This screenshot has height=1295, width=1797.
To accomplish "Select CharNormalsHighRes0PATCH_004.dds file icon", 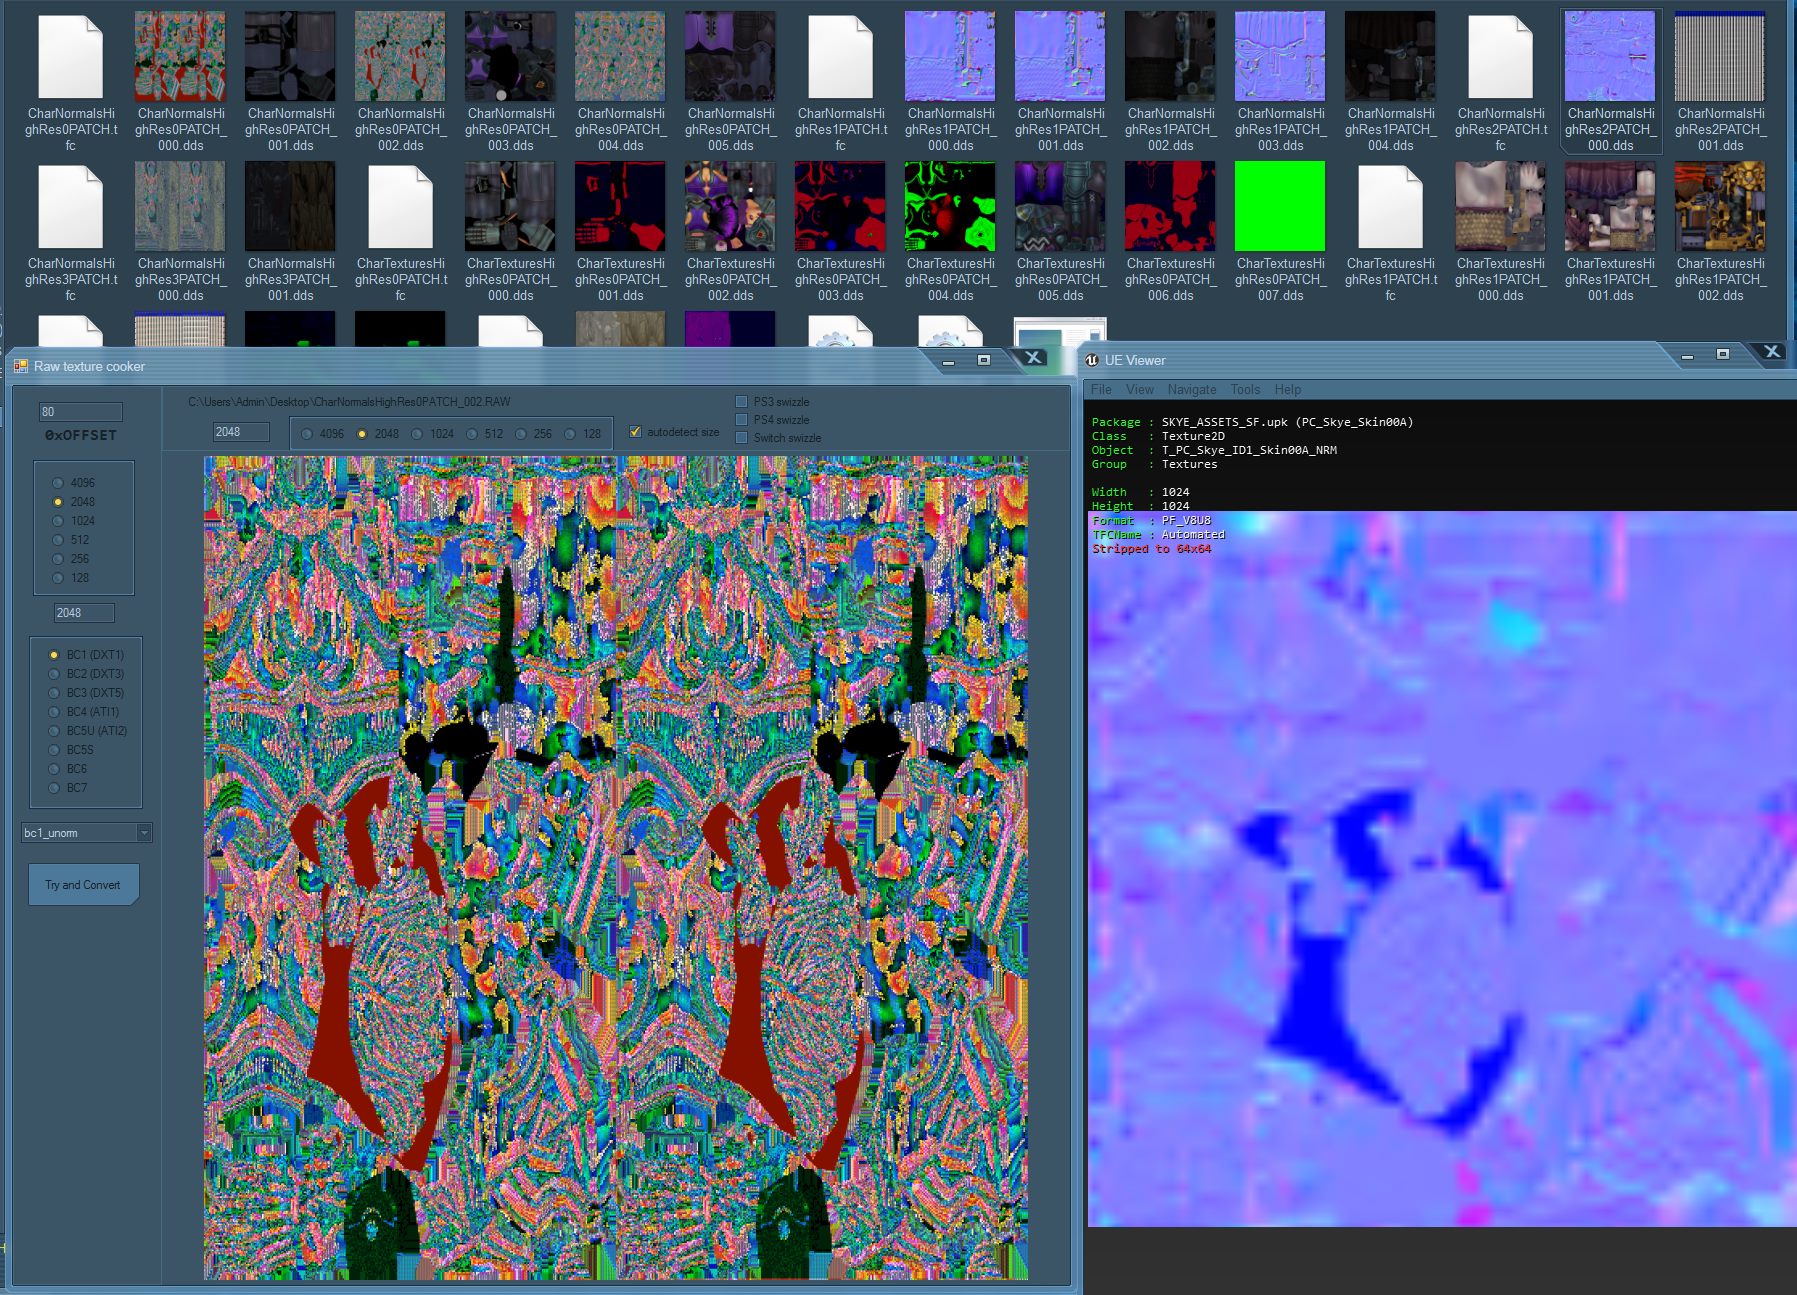I will pyautogui.click(x=620, y=56).
